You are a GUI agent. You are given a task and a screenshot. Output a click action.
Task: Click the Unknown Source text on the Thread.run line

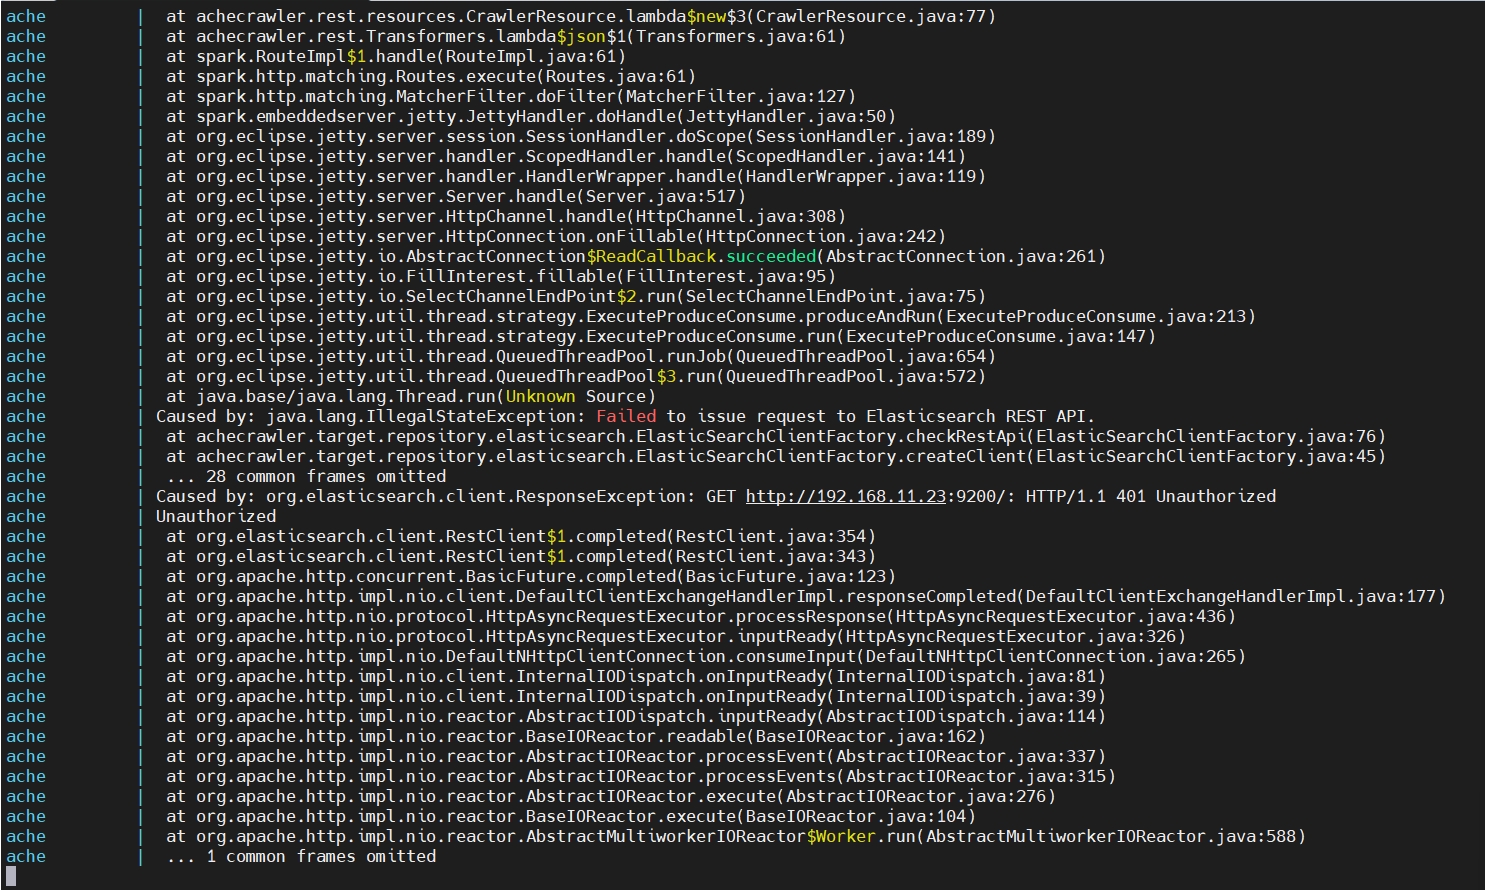(x=540, y=396)
